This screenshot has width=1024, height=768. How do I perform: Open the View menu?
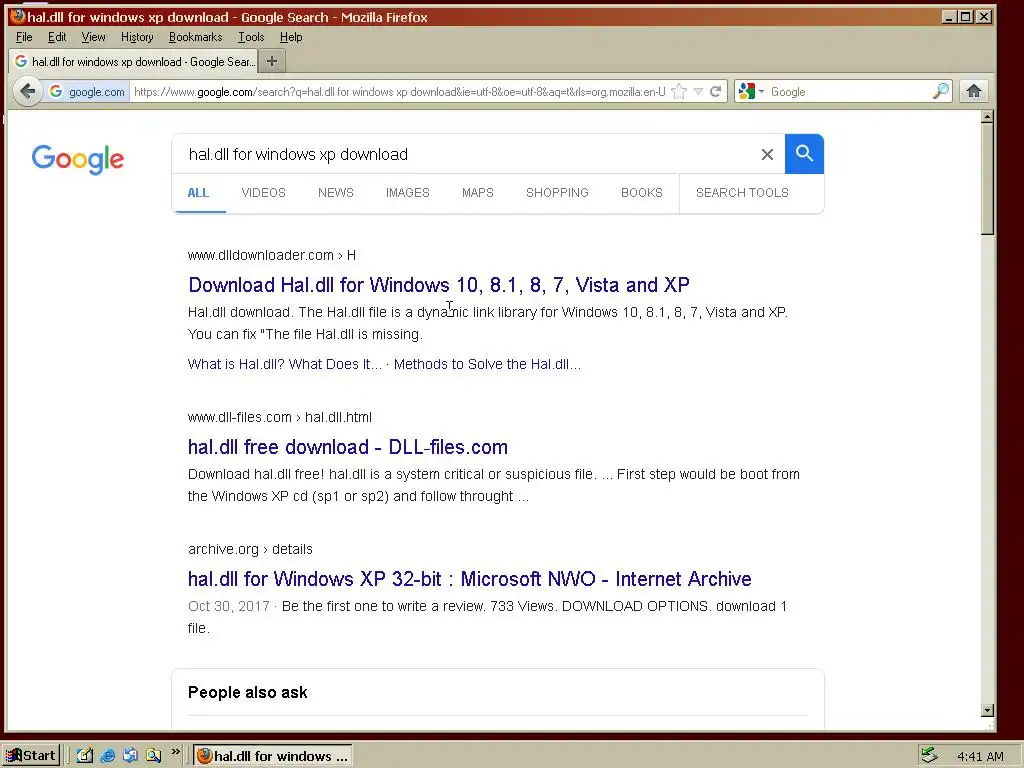[x=93, y=37]
